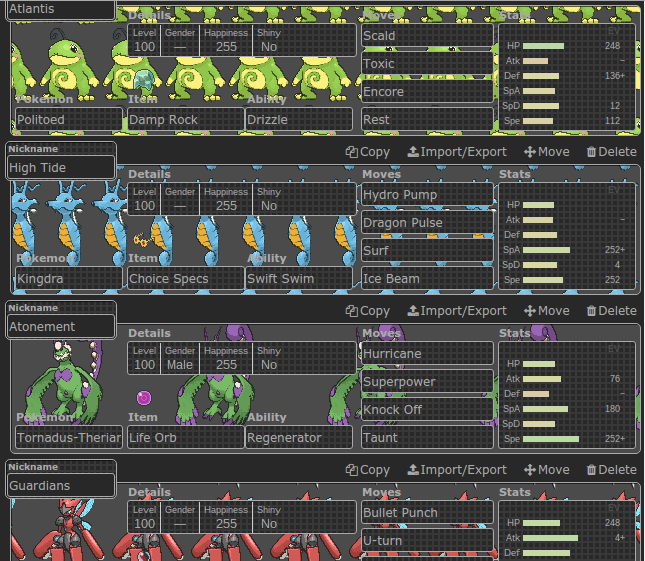Change the Life Orb item field

tap(186, 437)
